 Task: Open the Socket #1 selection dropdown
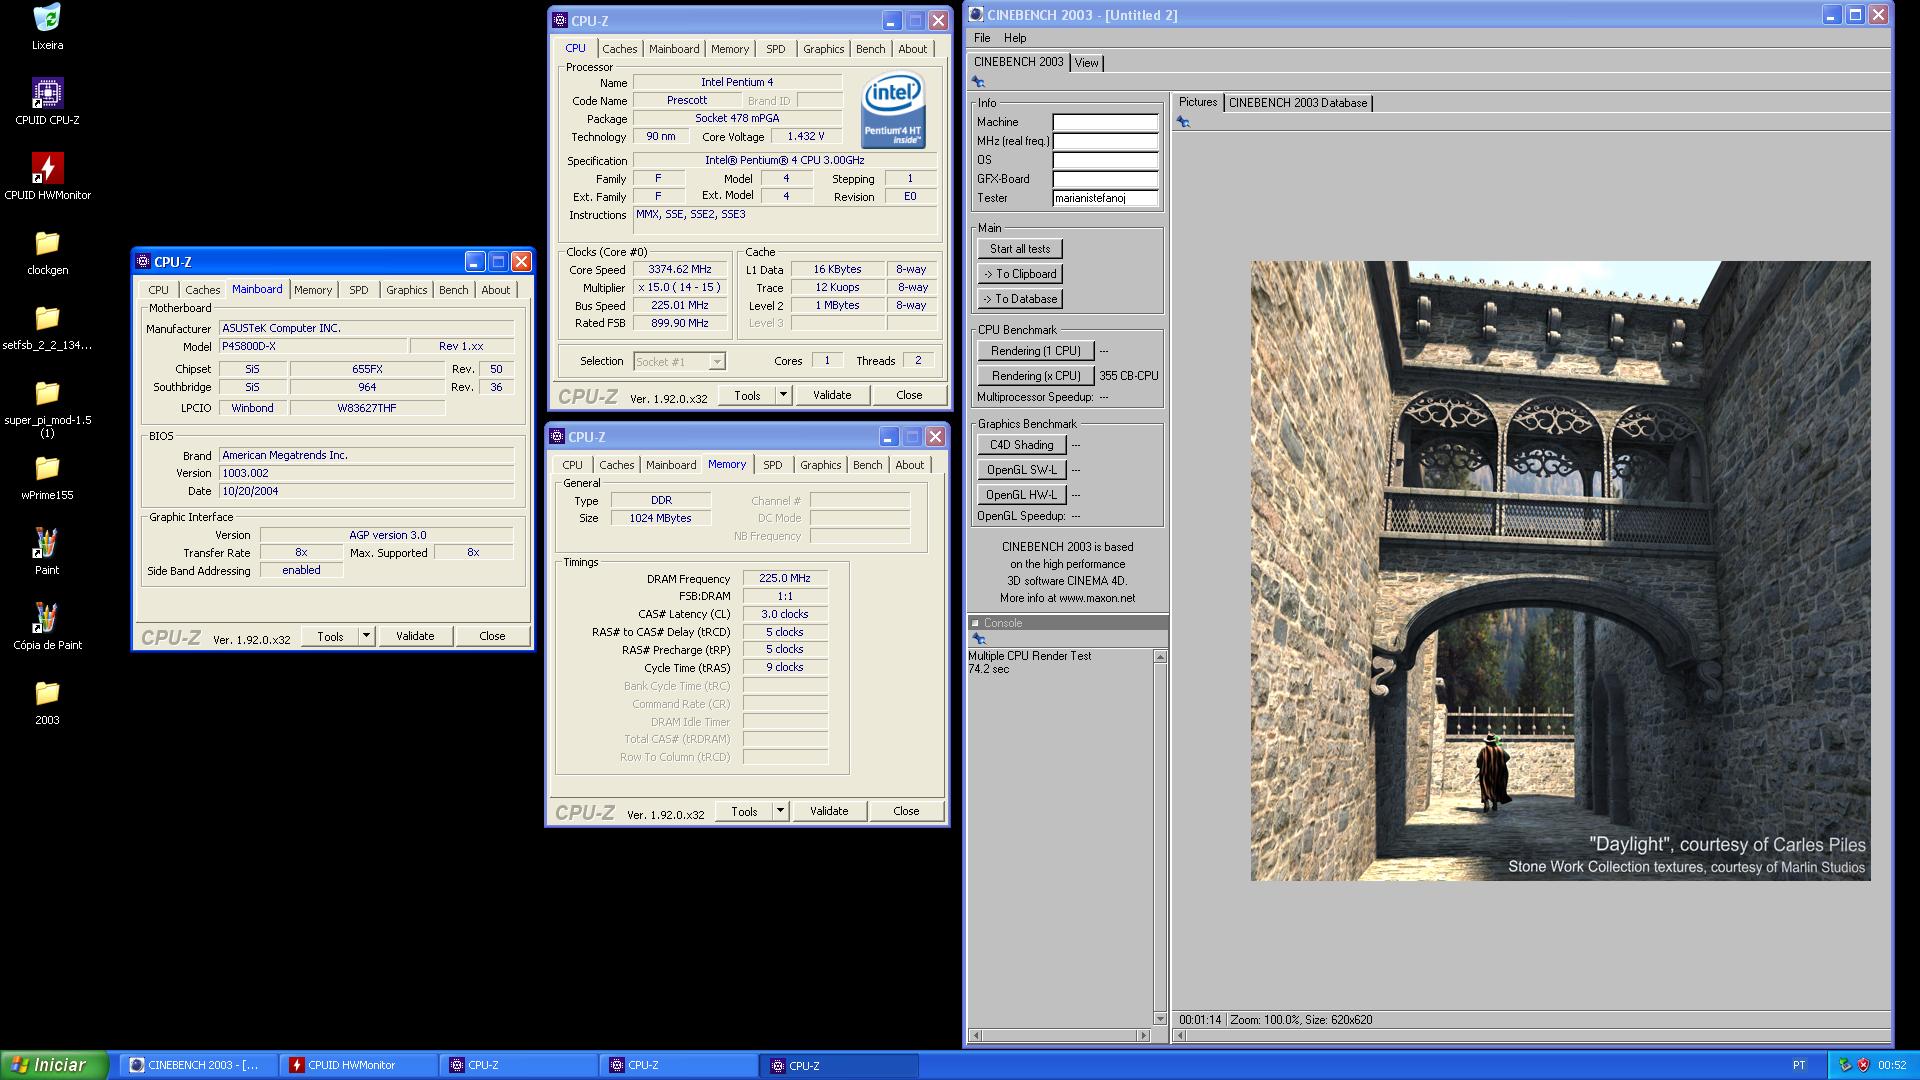click(x=717, y=362)
